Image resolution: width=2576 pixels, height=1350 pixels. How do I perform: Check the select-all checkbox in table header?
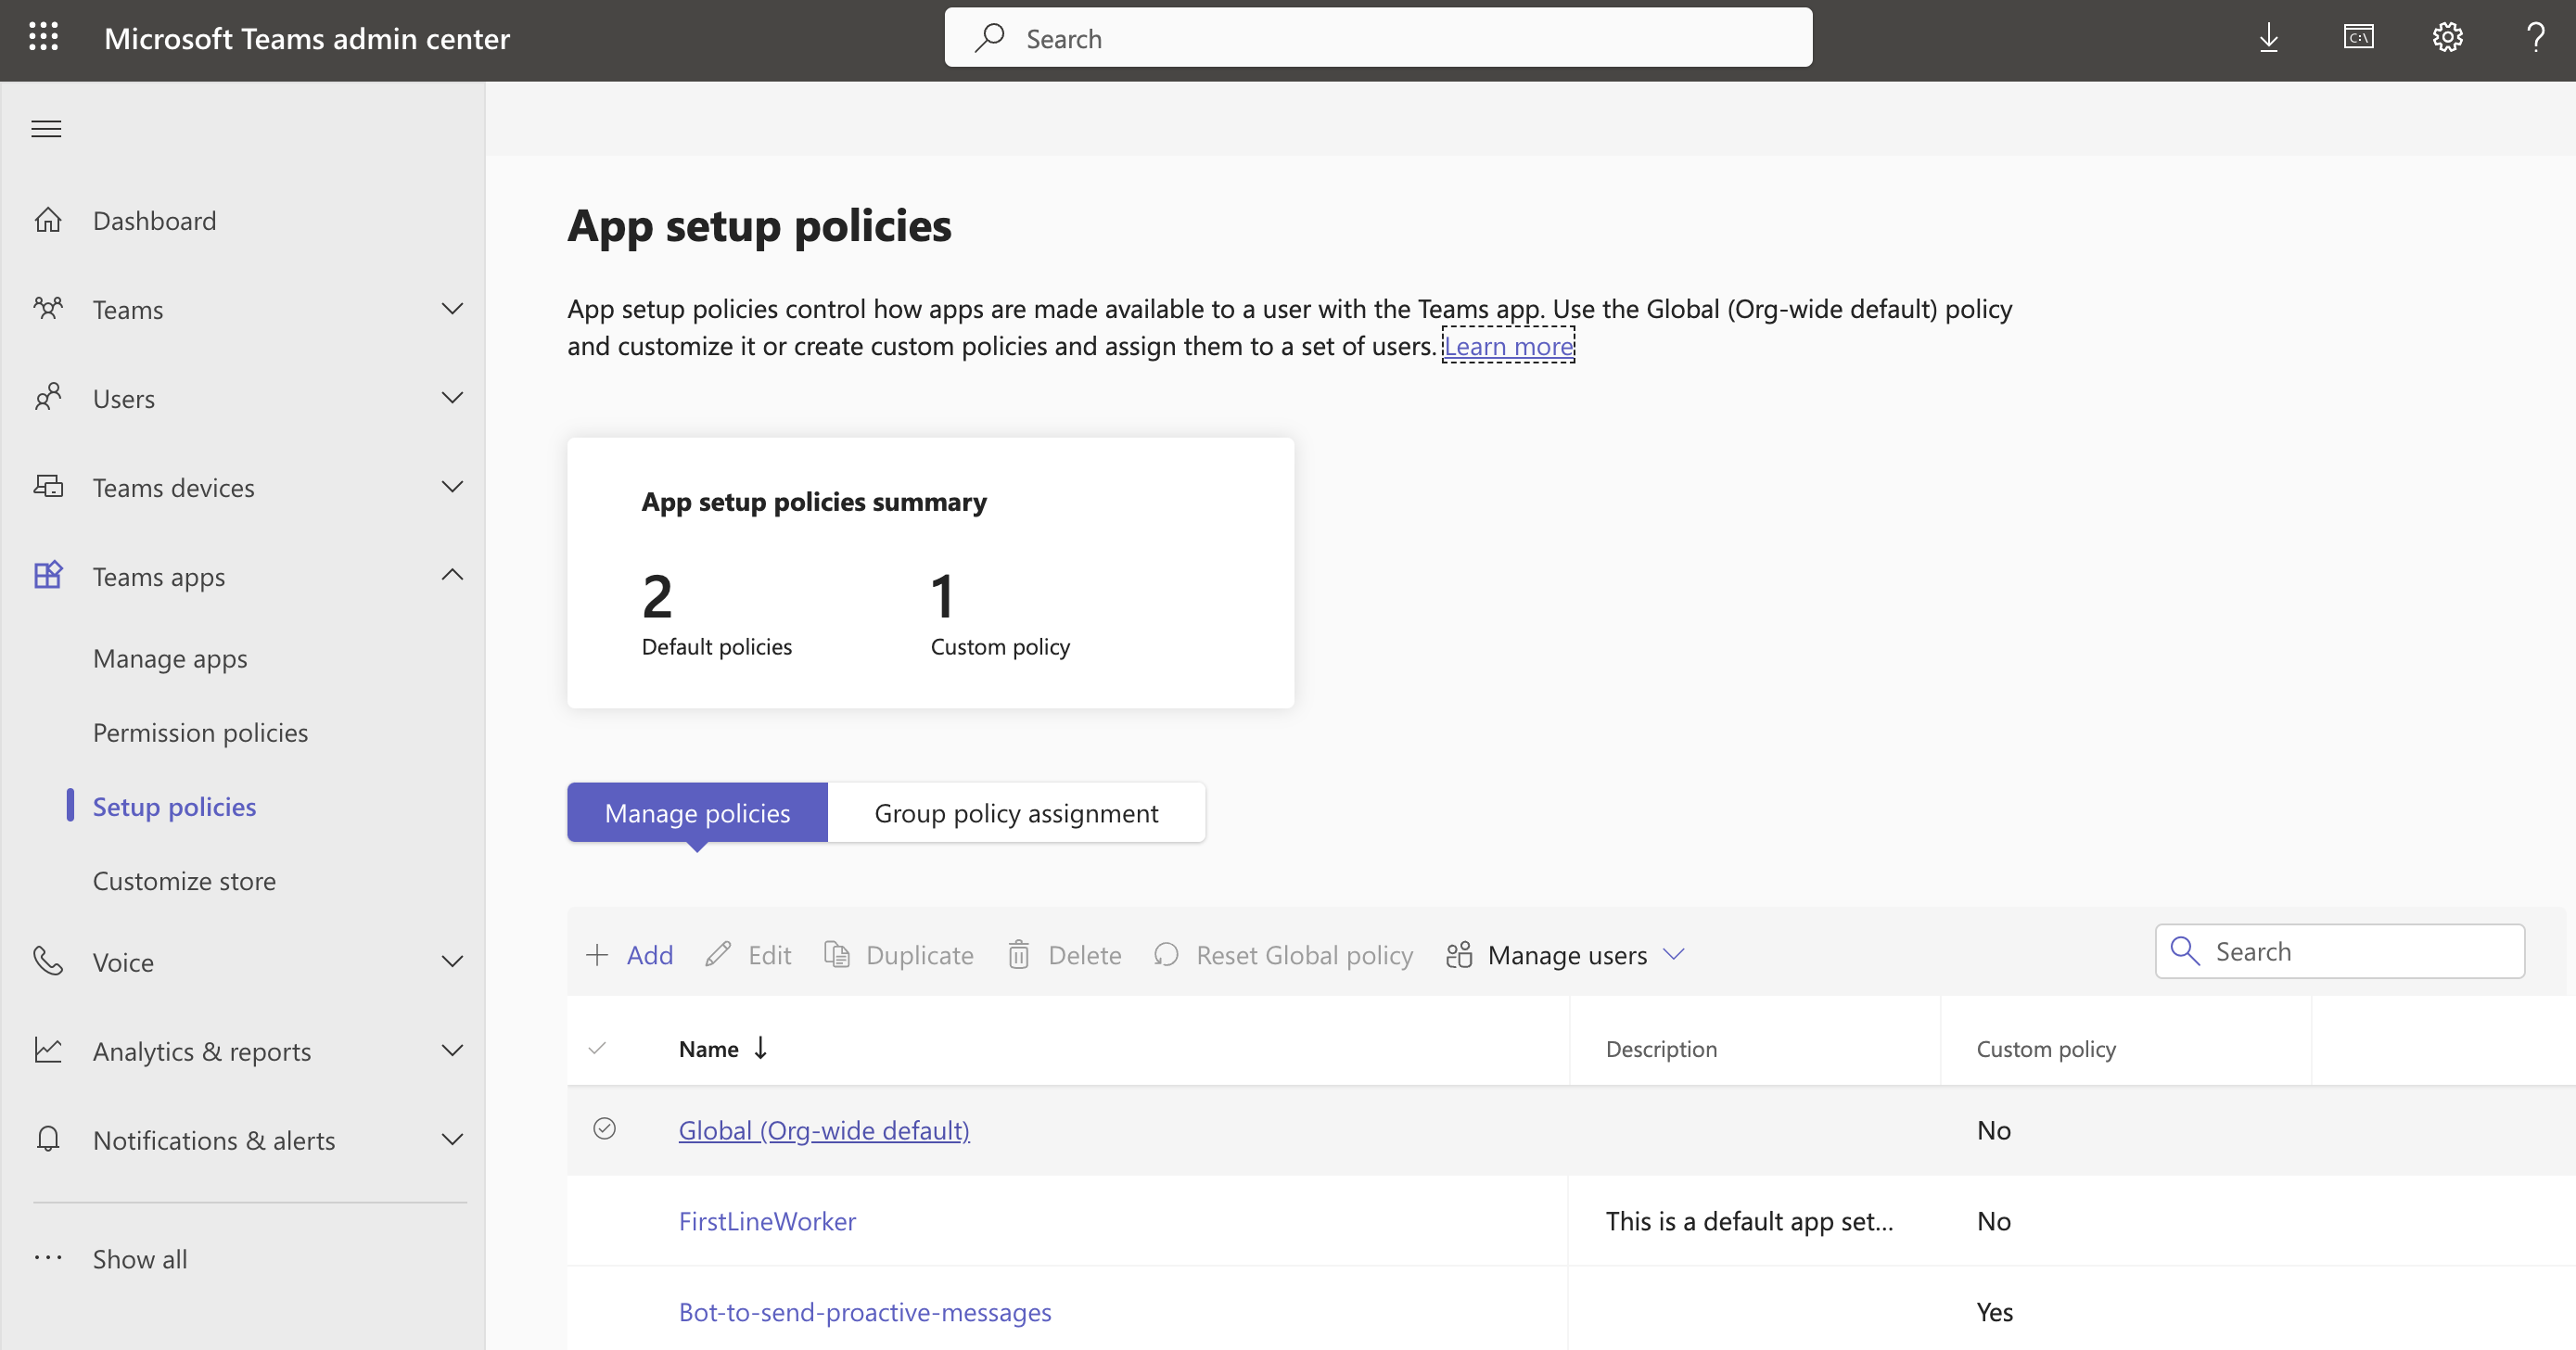pos(597,1049)
